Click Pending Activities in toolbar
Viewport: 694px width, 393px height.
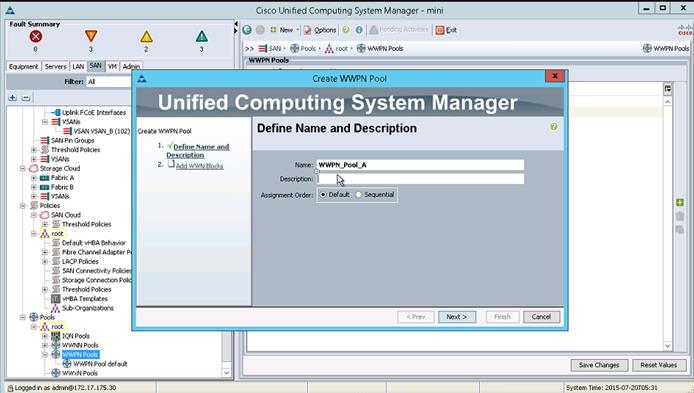399,30
